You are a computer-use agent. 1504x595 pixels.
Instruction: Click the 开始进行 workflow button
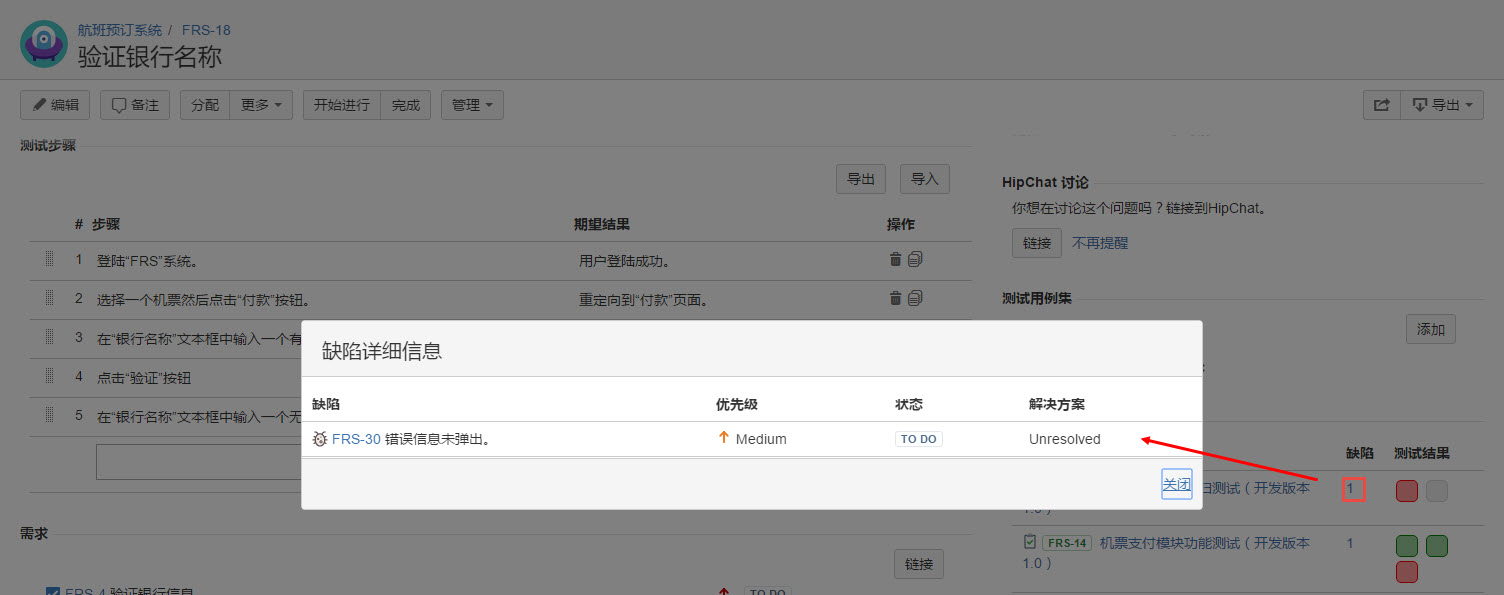pos(342,105)
